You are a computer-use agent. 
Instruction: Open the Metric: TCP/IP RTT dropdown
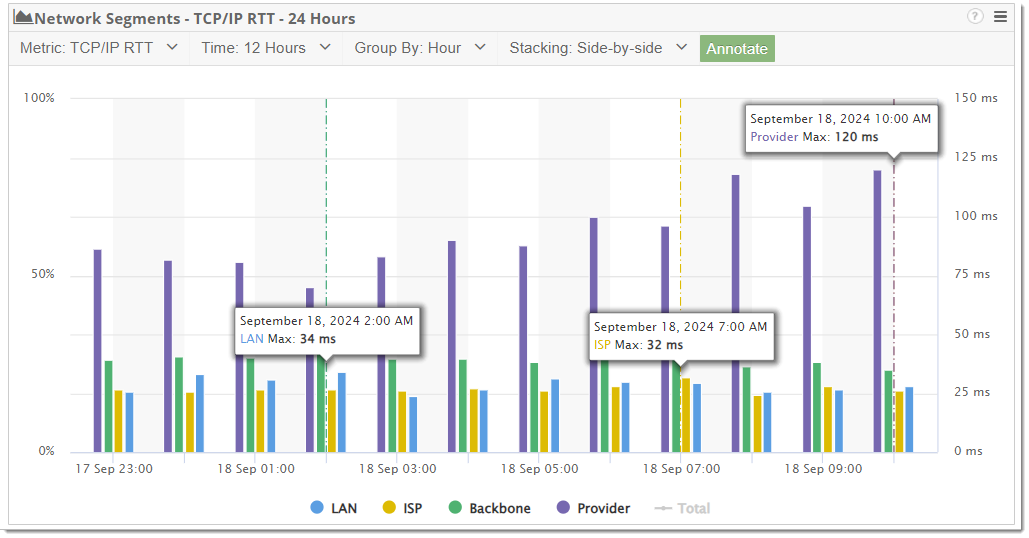(x=99, y=48)
